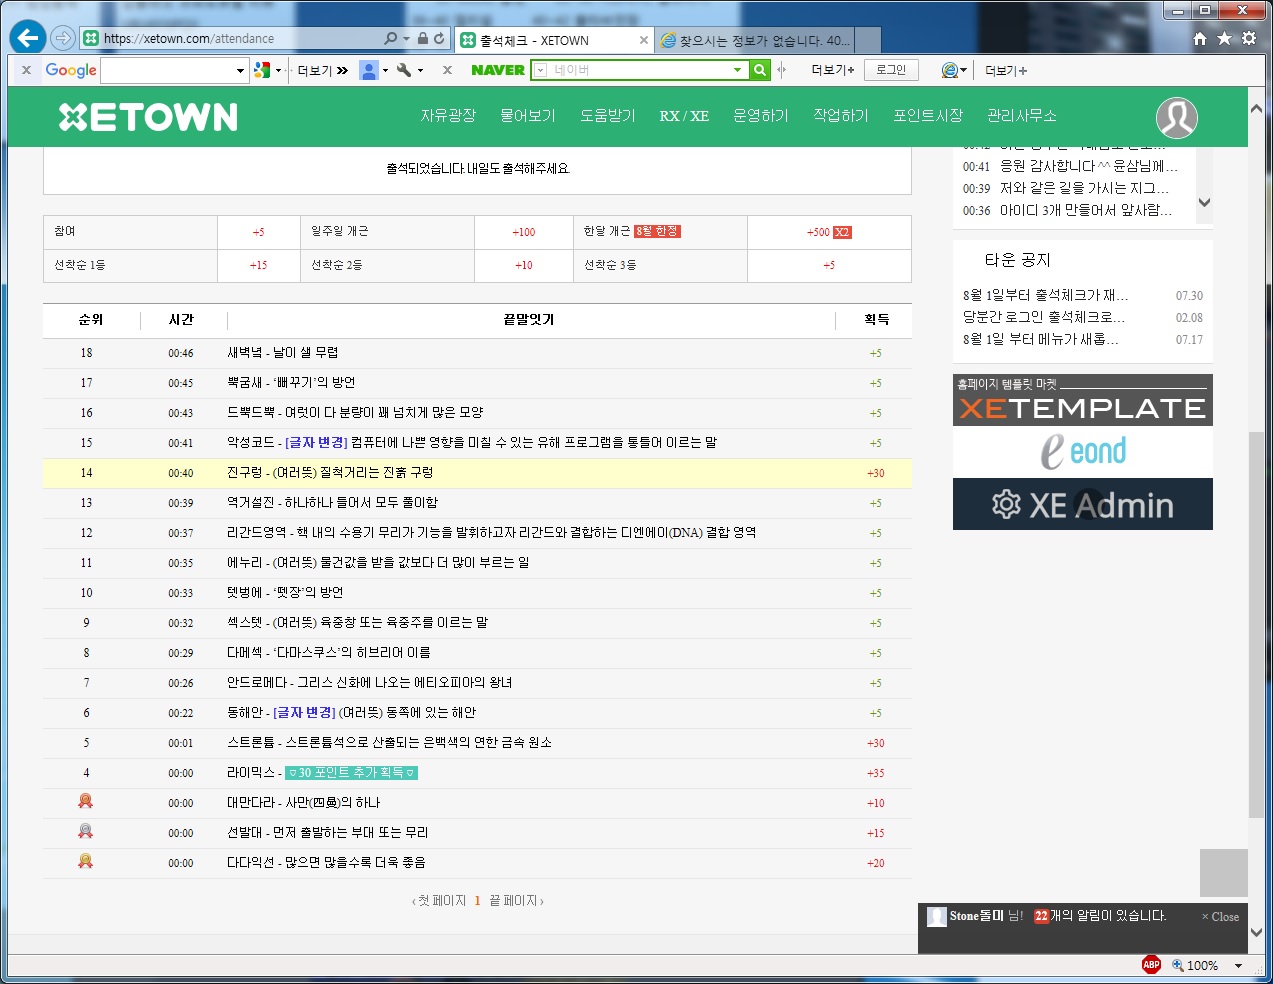Click the Google toolbar search input field
This screenshot has width=1273, height=984.
pos(167,71)
